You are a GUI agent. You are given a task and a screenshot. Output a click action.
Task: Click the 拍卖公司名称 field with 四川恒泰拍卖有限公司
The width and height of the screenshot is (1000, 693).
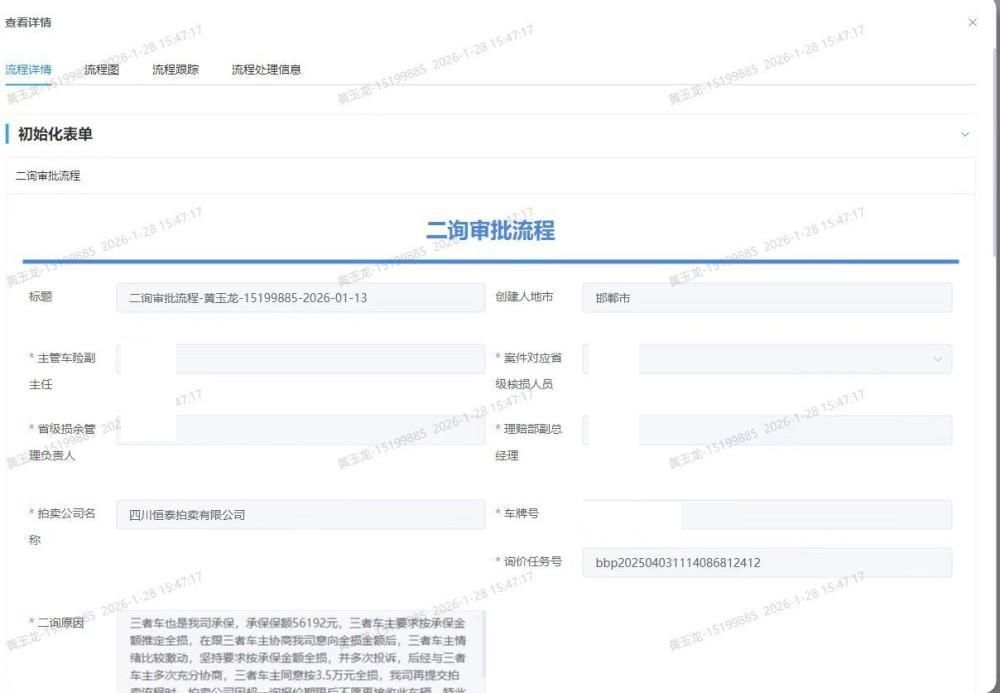click(x=300, y=515)
